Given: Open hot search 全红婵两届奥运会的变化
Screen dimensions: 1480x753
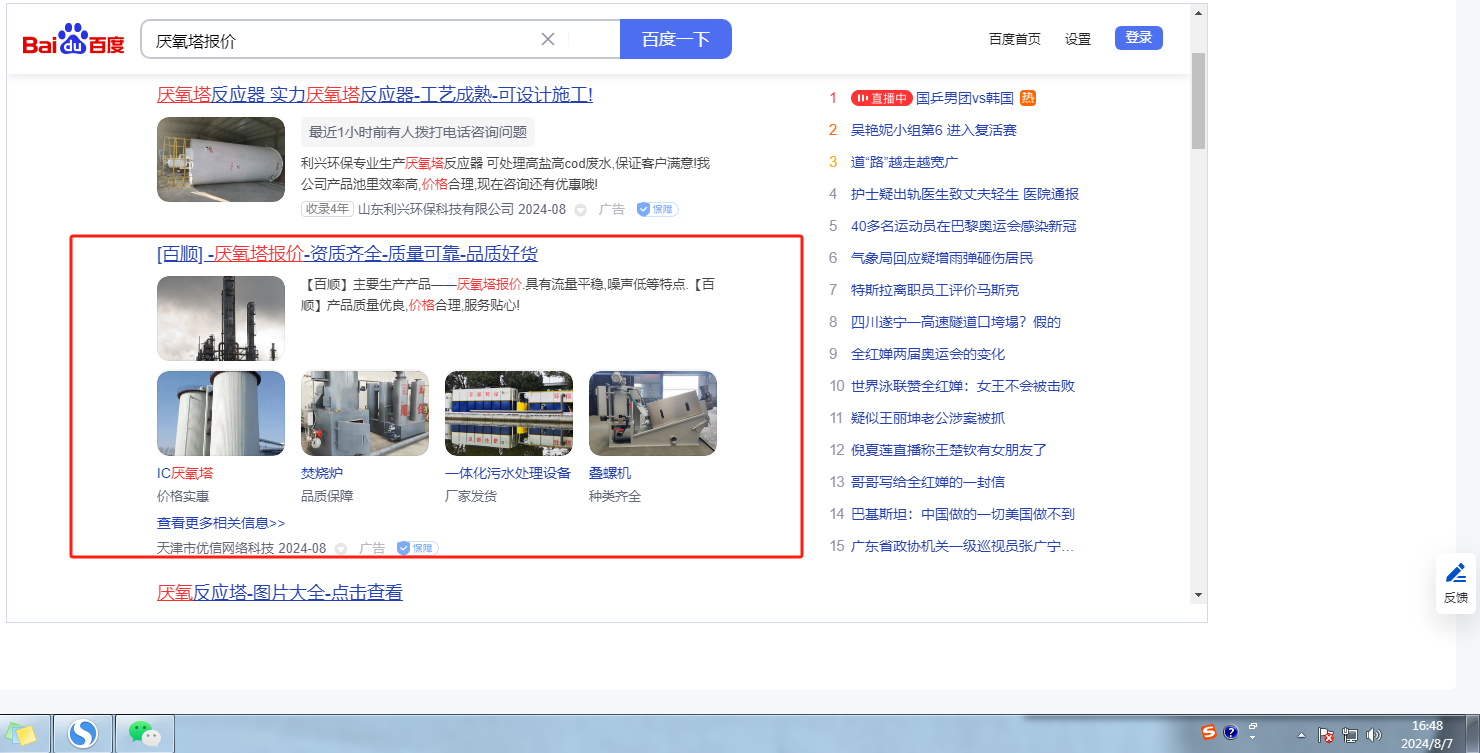Looking at the screenshot, I should pyautogui.click(x=928, y=354).
